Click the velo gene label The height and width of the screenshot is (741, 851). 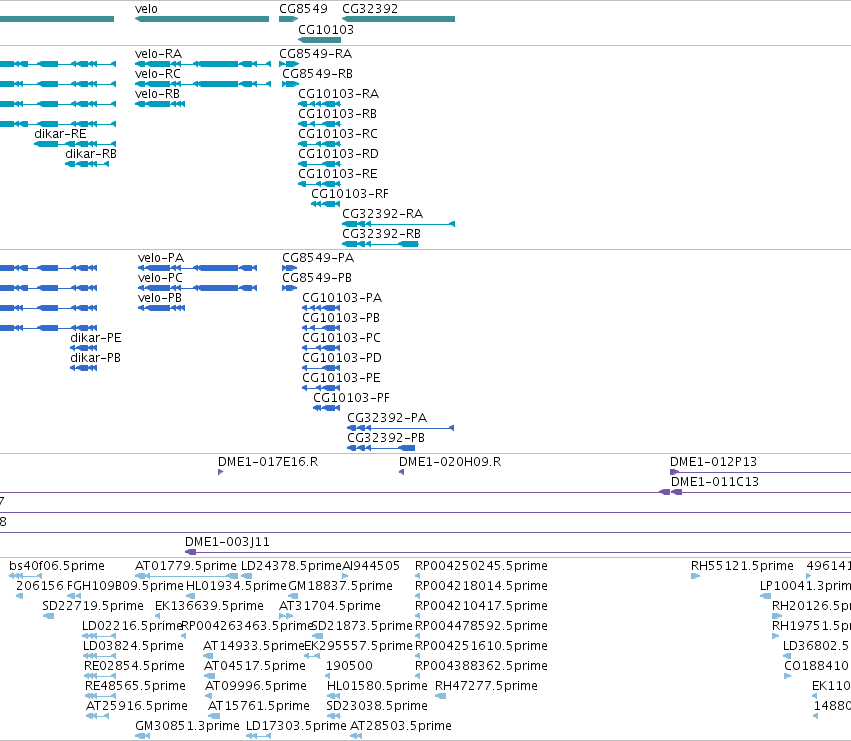pos(146,9)
